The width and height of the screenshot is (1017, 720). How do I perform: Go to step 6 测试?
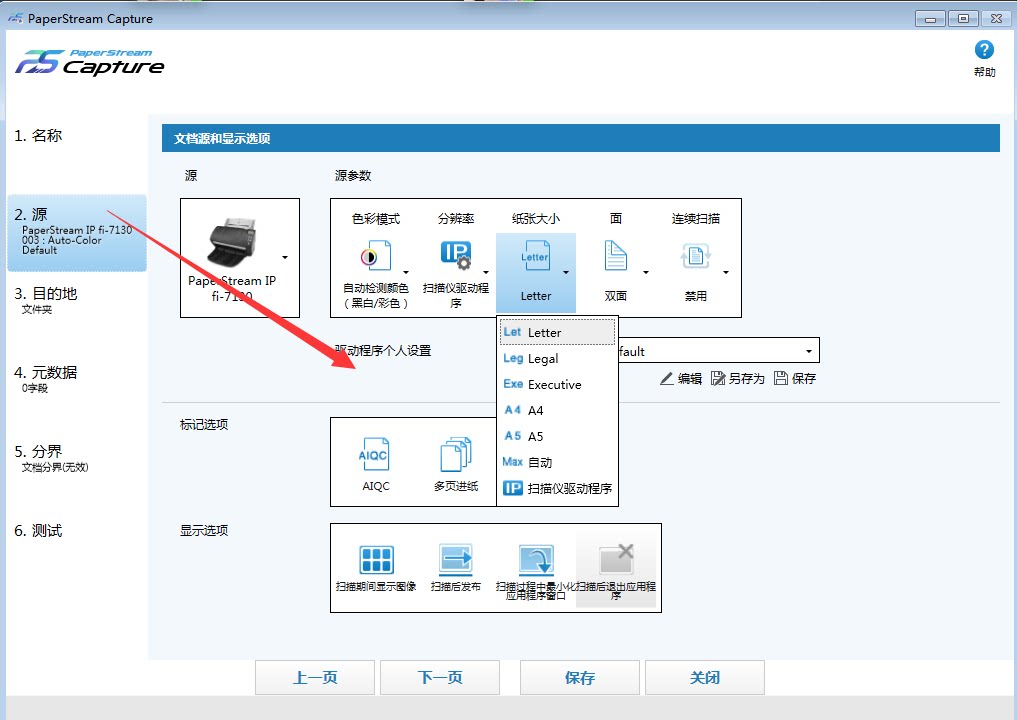tap(38, 531)
